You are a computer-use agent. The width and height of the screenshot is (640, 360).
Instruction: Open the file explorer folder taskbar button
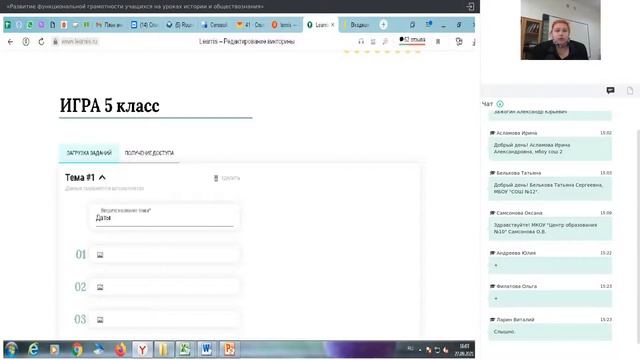coord(164,349)
